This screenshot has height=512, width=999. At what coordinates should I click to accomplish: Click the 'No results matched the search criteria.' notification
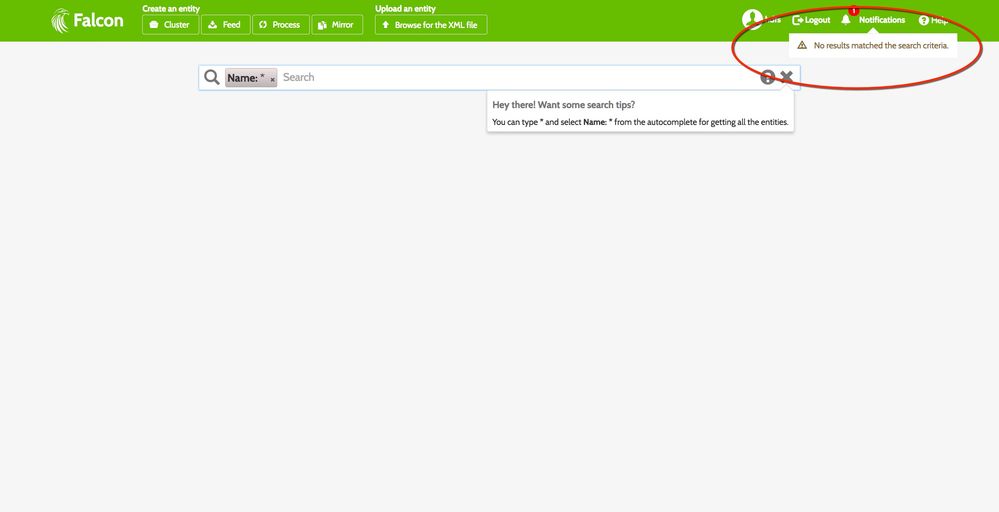point(873,45)
